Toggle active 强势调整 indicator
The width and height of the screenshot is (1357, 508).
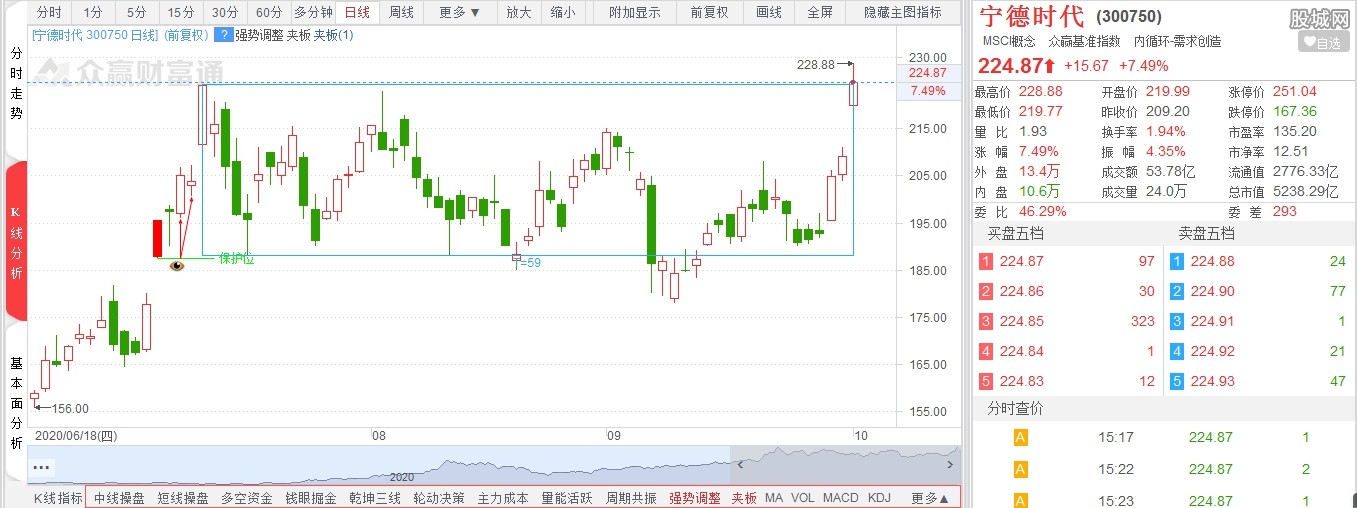click(x=695, y=498)
